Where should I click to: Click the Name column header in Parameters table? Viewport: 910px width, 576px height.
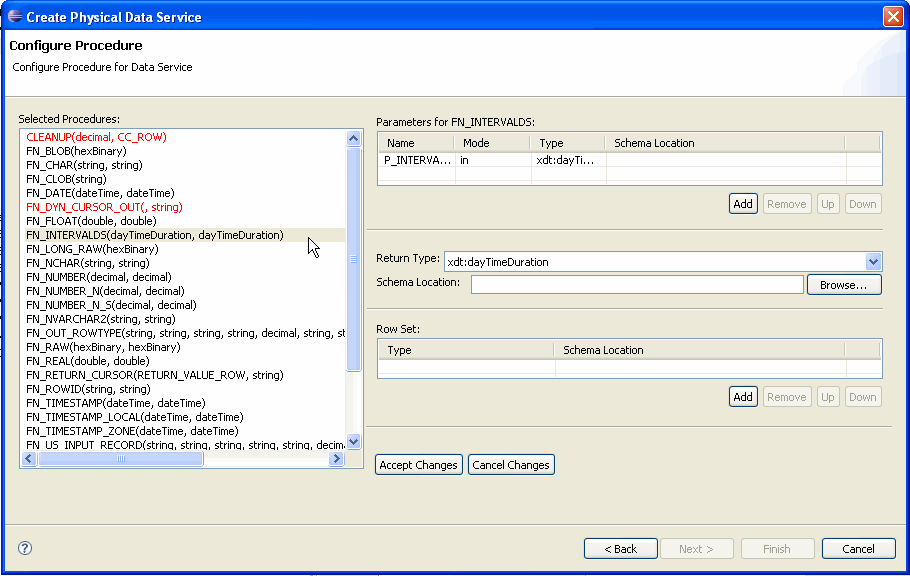click(417, 143)
